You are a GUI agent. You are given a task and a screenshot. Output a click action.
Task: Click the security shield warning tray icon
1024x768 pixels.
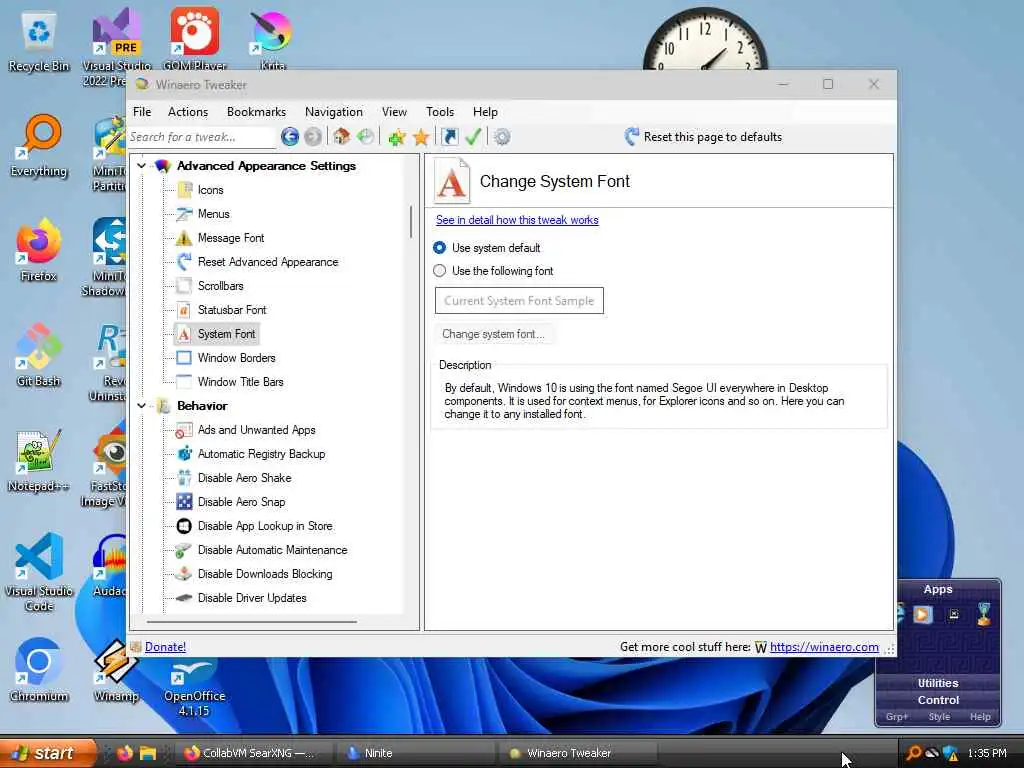click(951, 753)
